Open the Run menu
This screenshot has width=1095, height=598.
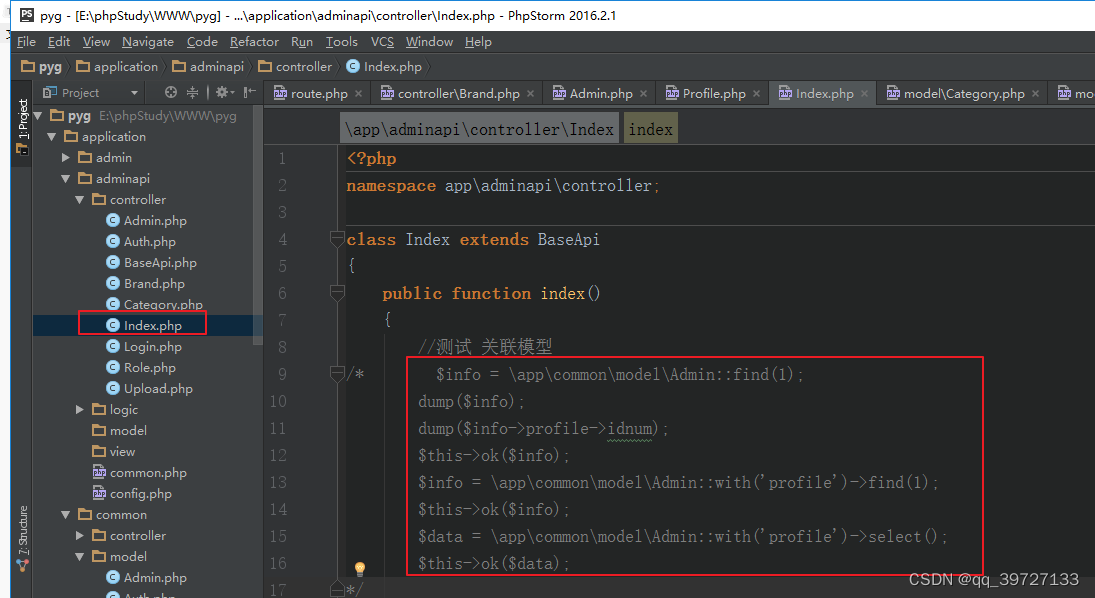point(302,42)
